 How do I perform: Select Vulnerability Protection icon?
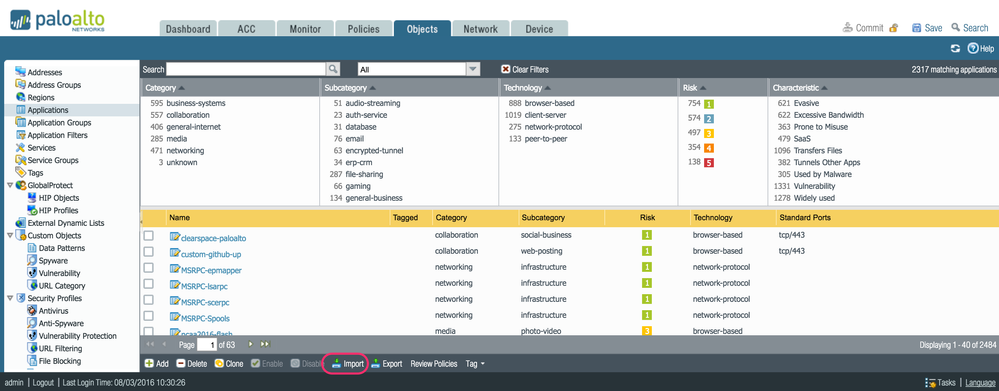[32, 336]
